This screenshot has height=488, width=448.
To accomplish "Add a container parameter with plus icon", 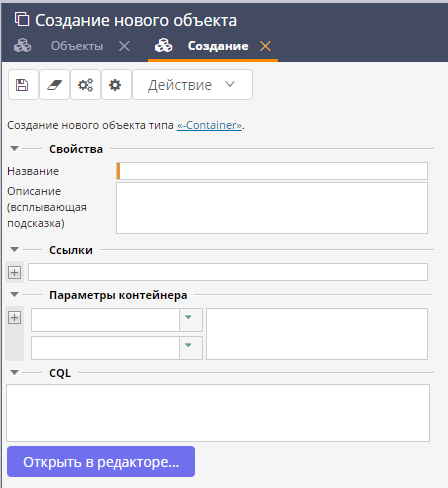I will (x=14, y=317).
